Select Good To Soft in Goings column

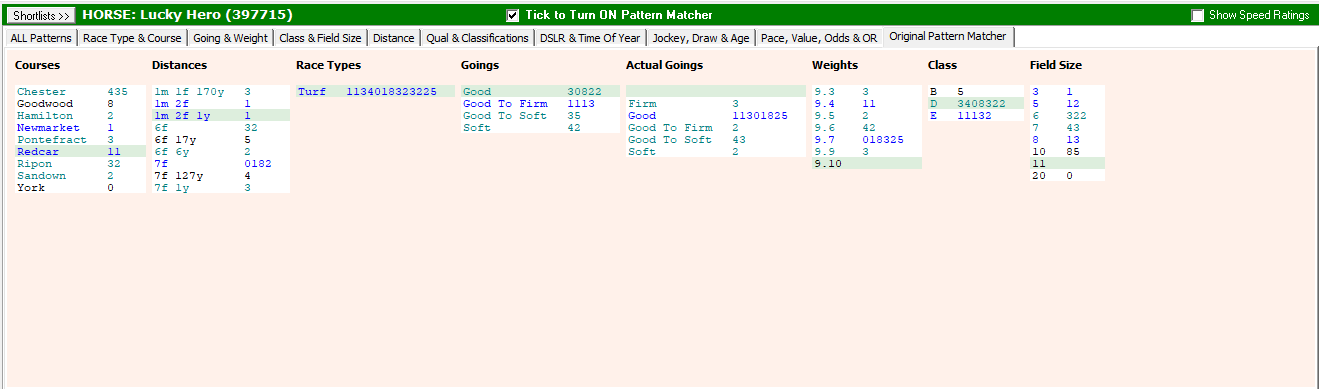pyautogui.click(x=540, y=116)
